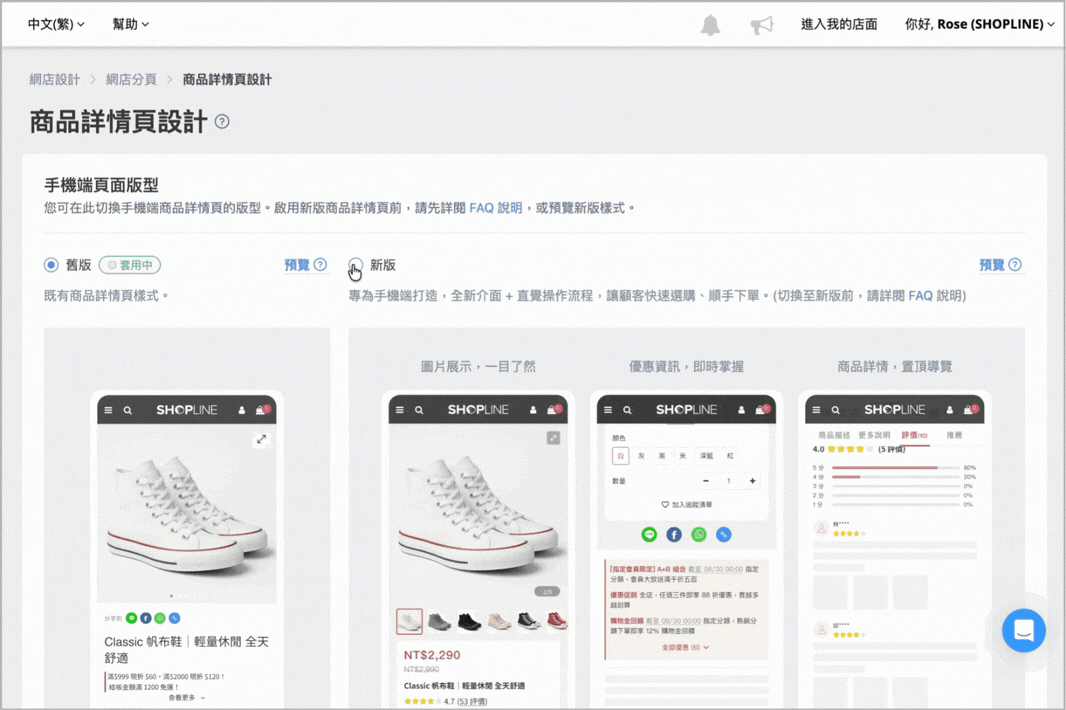The image size is (1066, 710).
Task: Click 圖片展示，一目了然 caption
Action: pyautogui.click(x=478, y=367)
